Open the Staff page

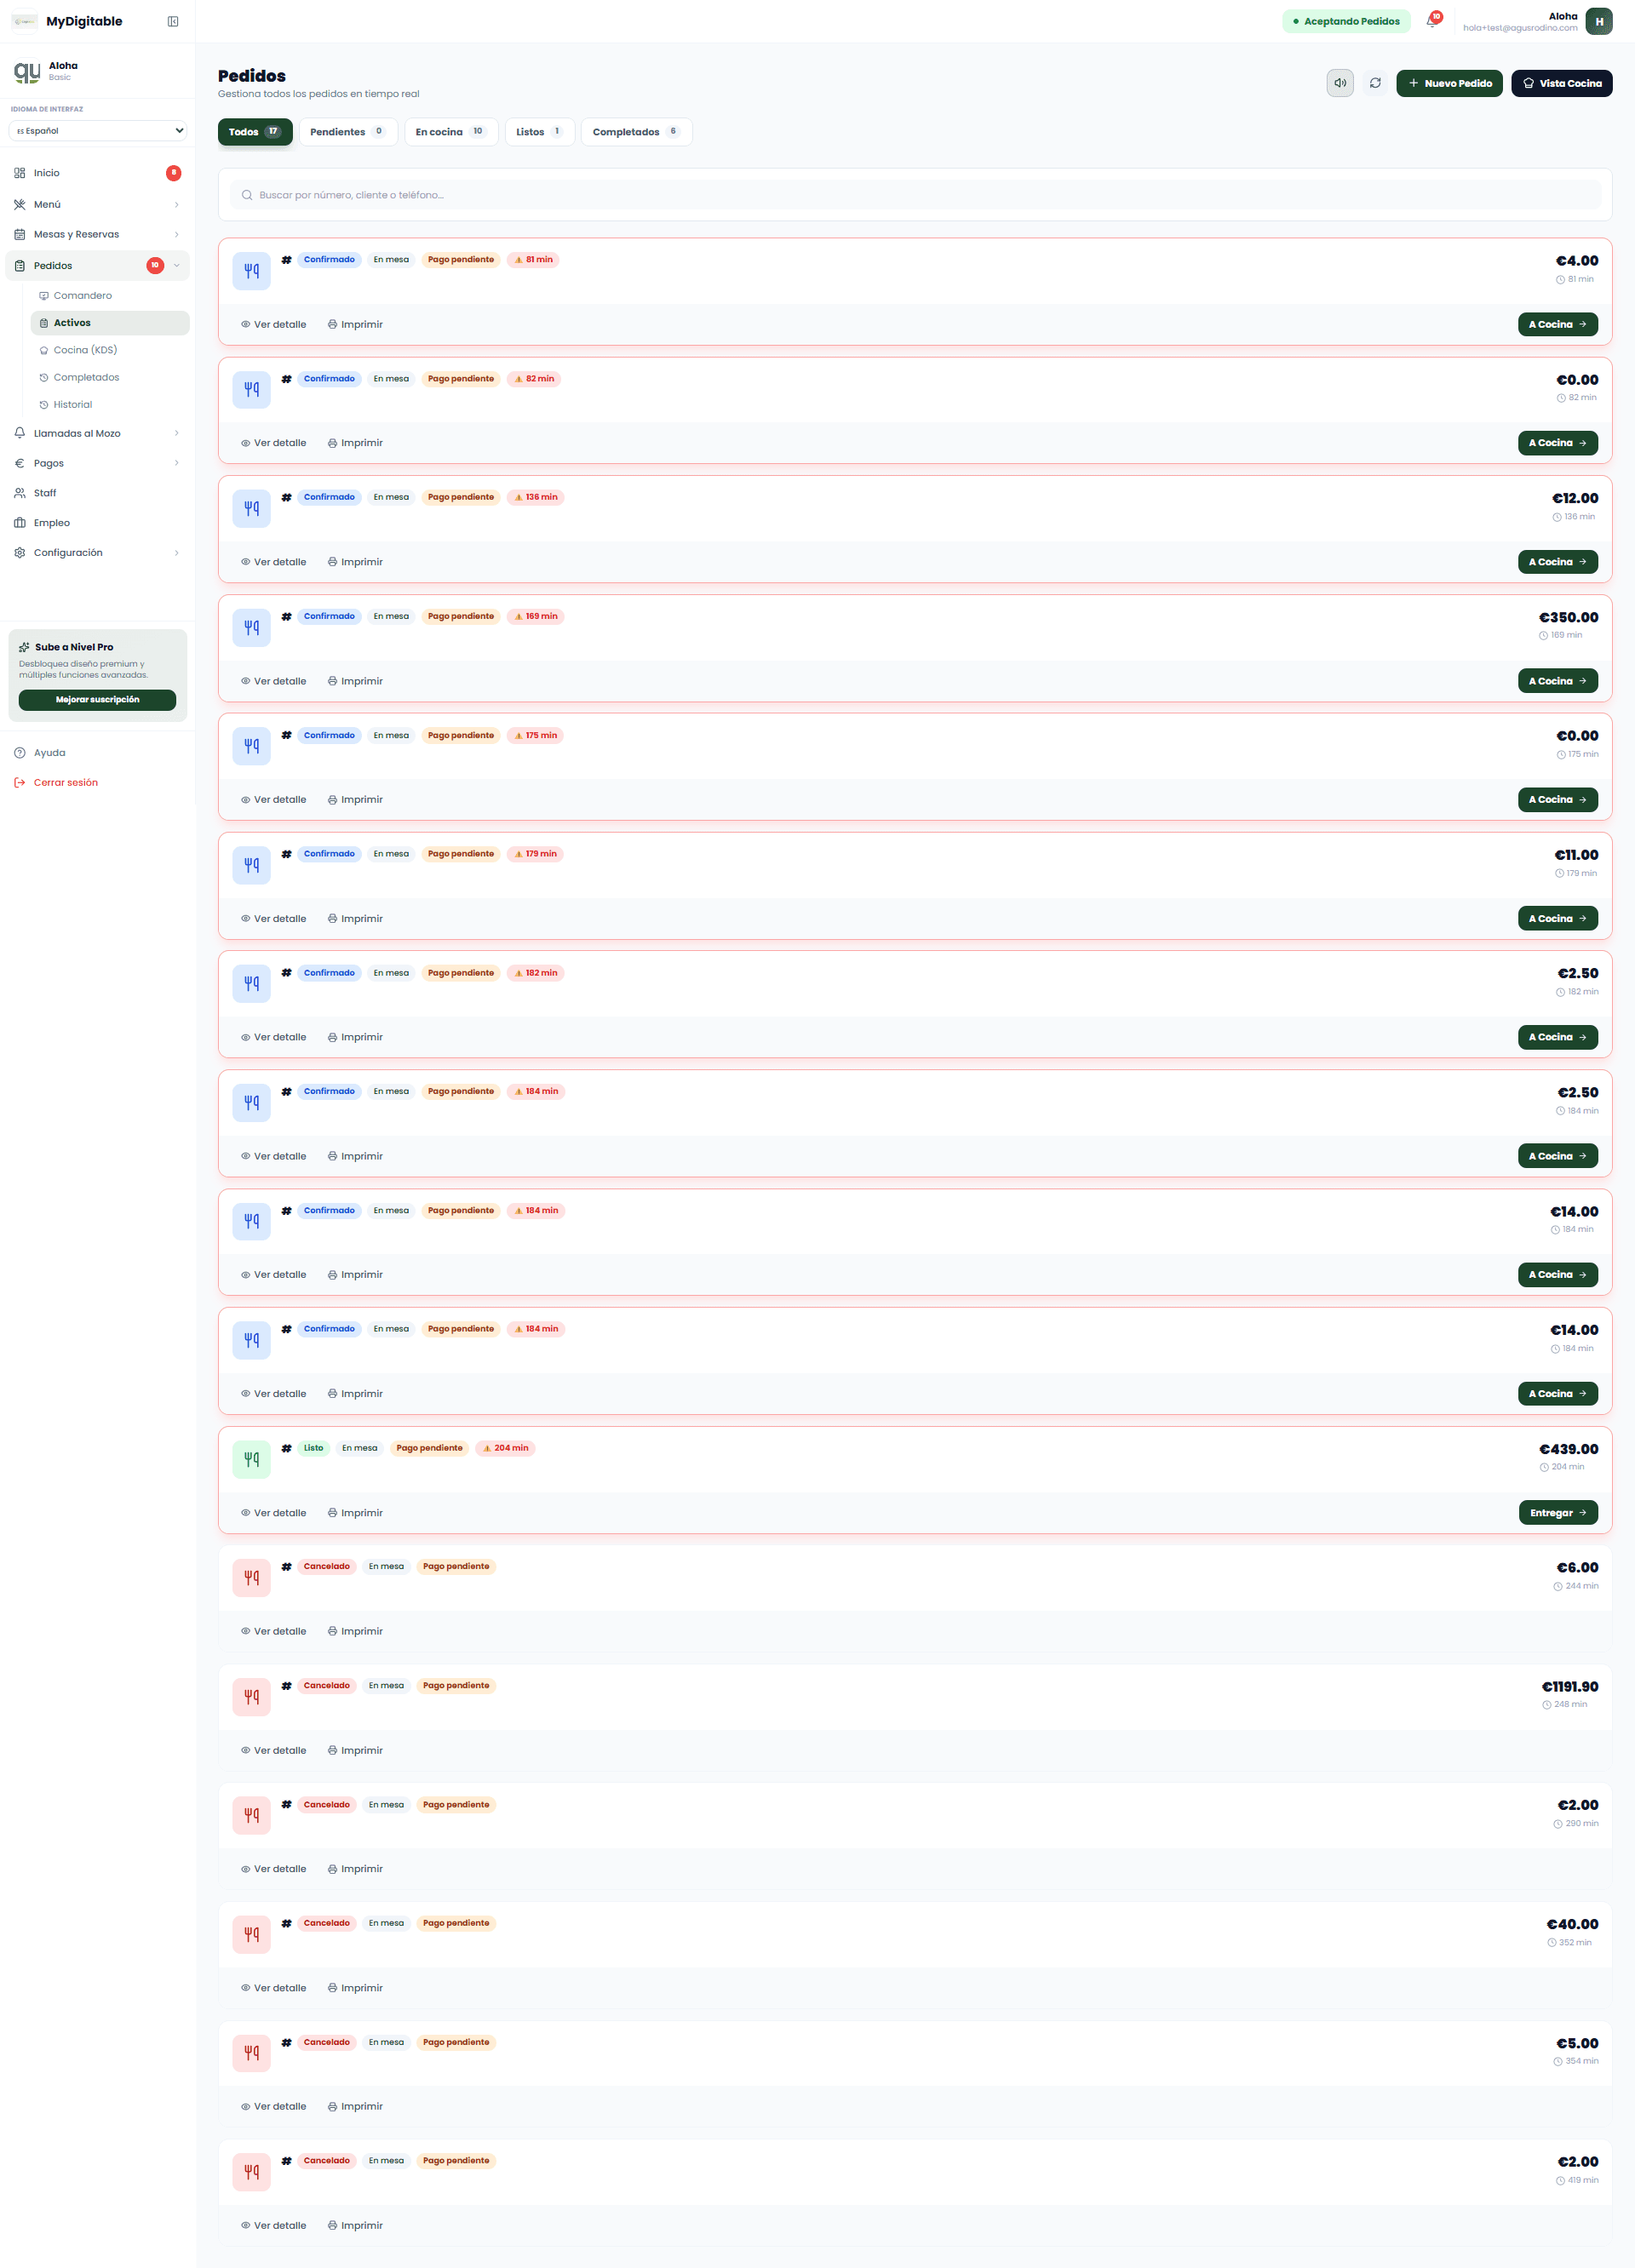(97, 493)
